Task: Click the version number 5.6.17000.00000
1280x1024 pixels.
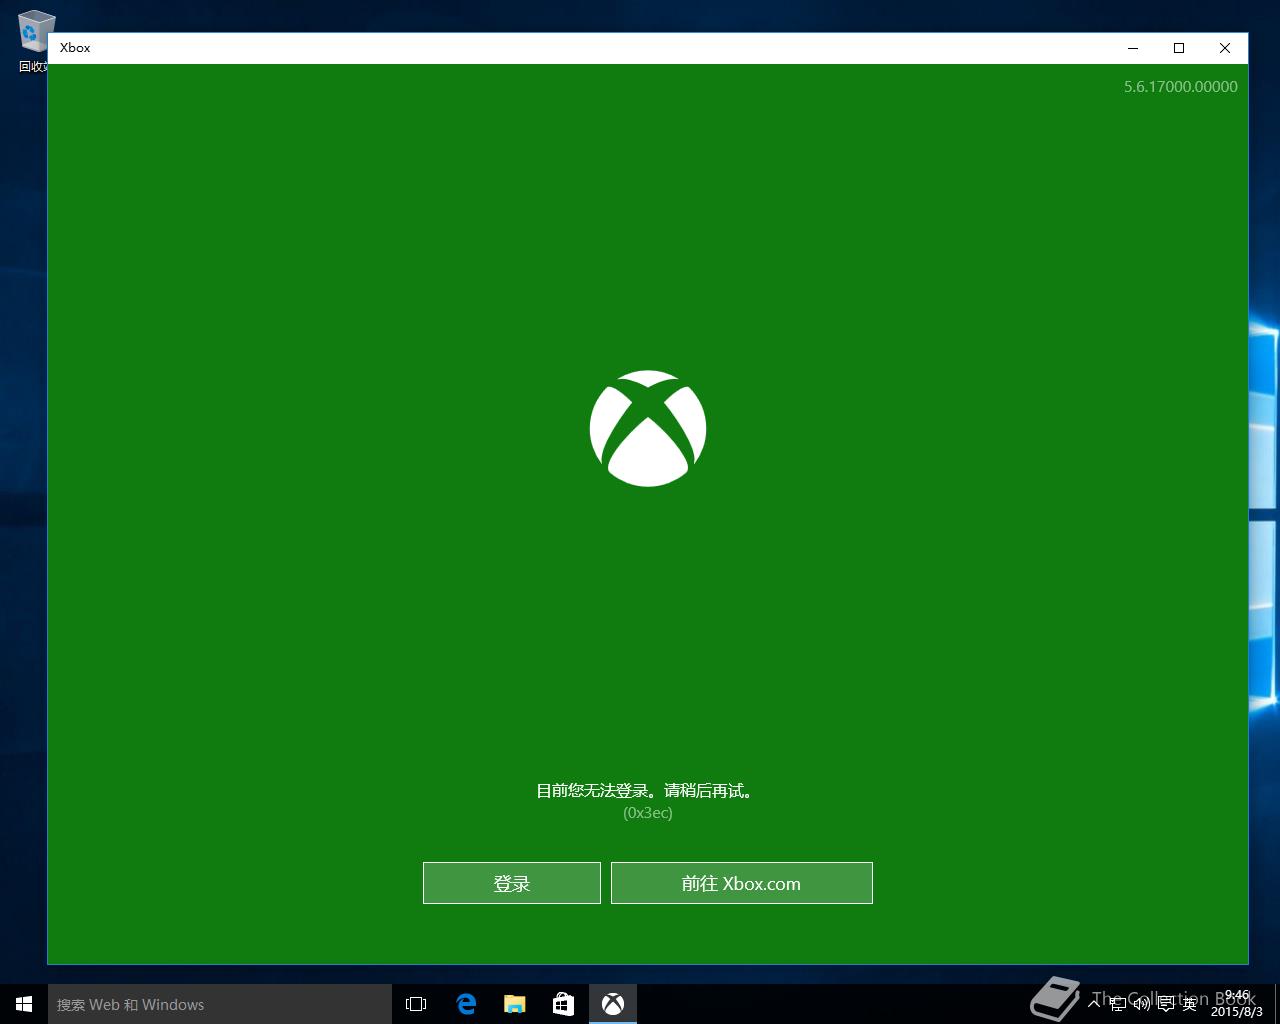Action: point(1181,87)
